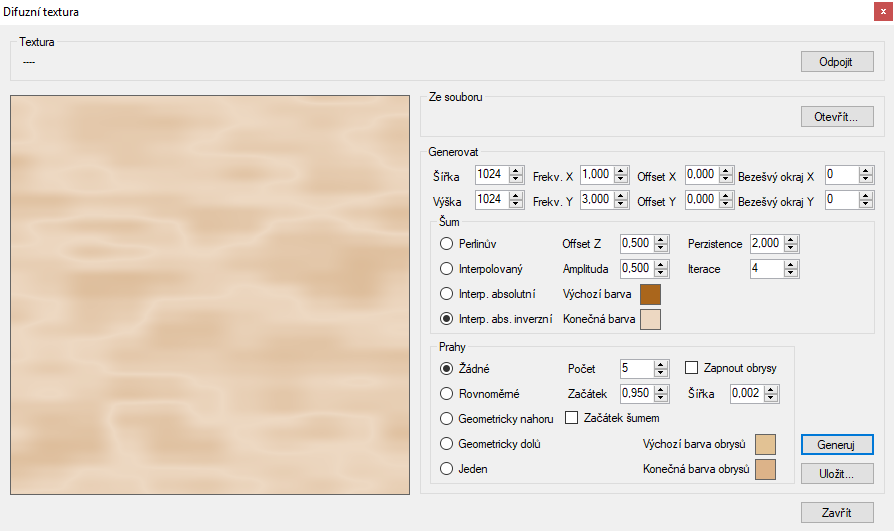Check the Začátek šumem checkbox
894x531 pixels.
pyautogui.click(x=573, y=417)
